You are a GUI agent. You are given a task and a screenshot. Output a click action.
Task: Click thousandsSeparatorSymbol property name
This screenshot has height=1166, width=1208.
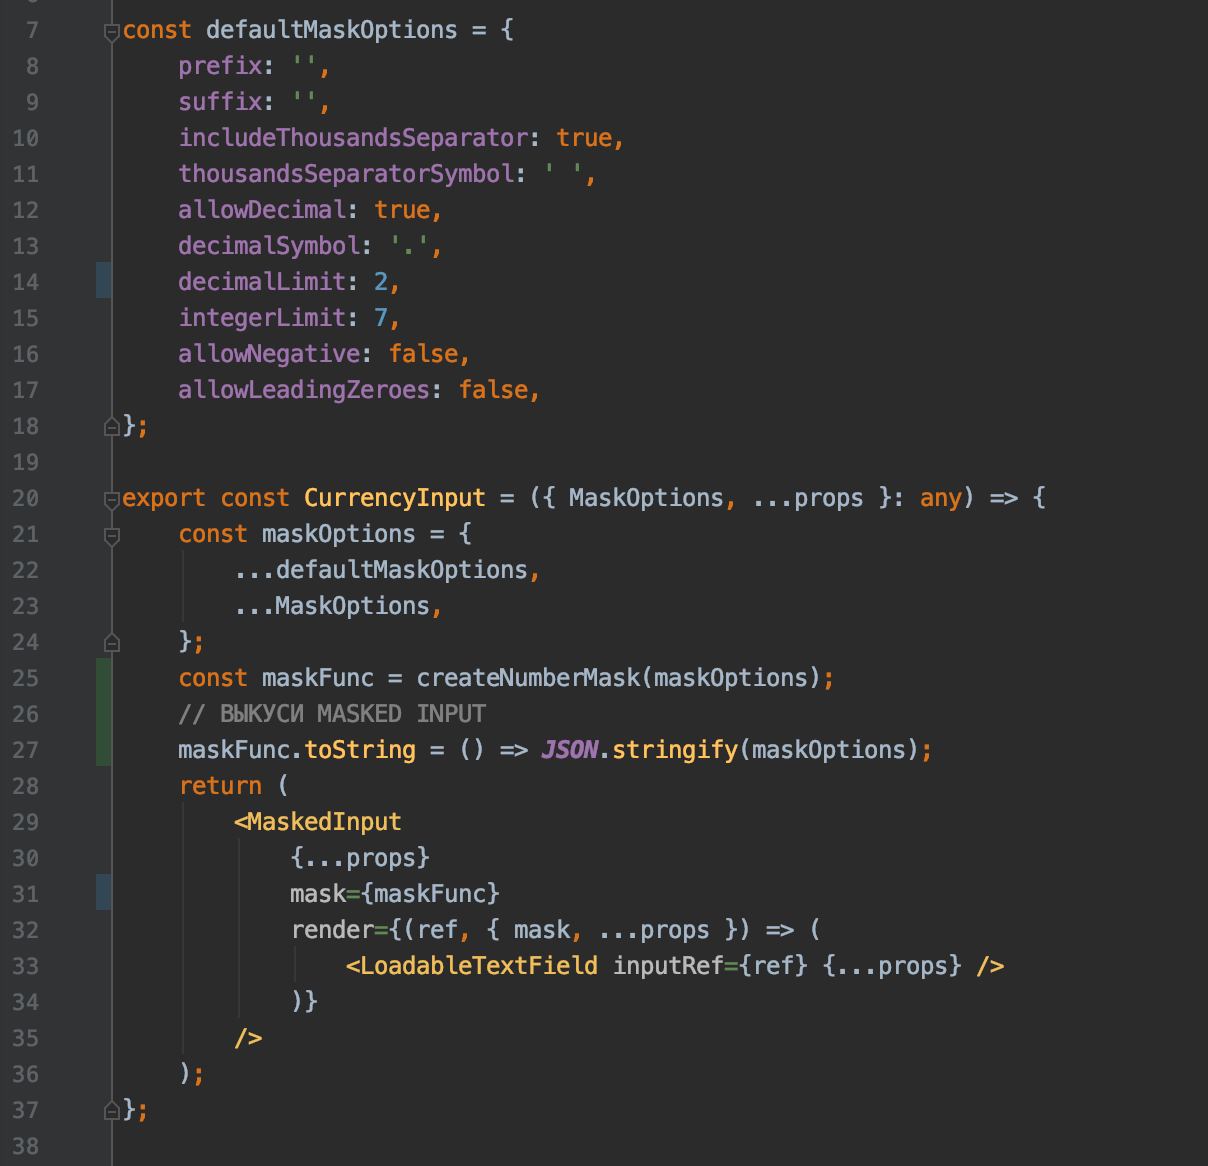pos(346,174)
